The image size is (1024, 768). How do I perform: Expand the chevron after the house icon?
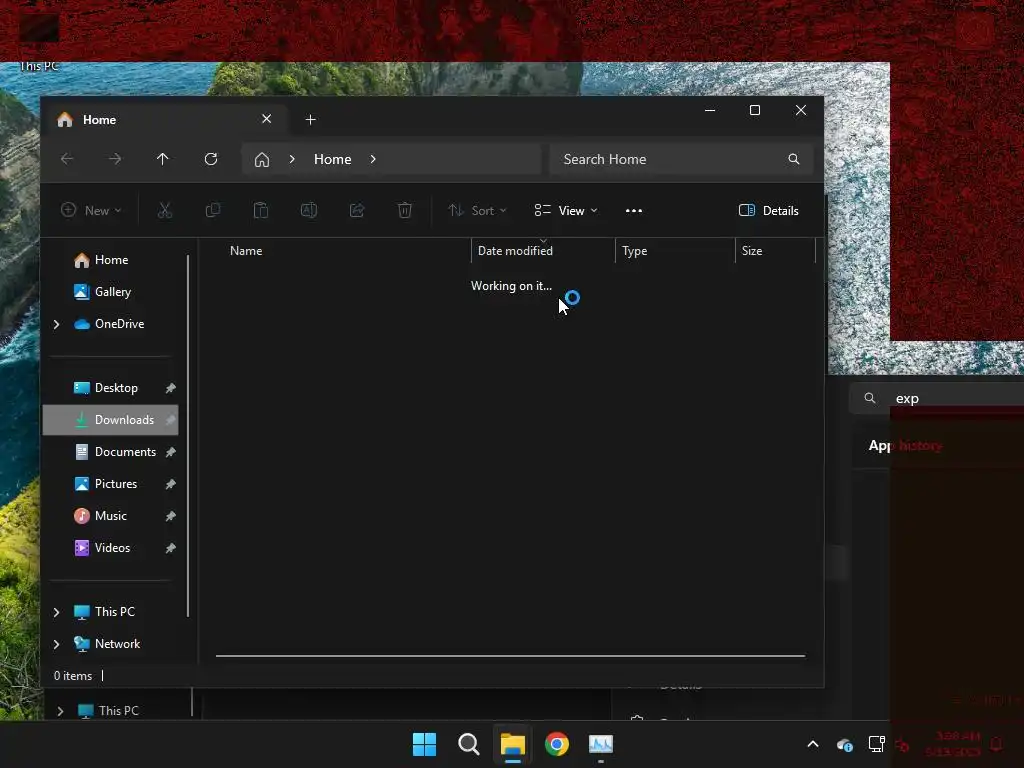pyautogui.click(x=292, y=159)
